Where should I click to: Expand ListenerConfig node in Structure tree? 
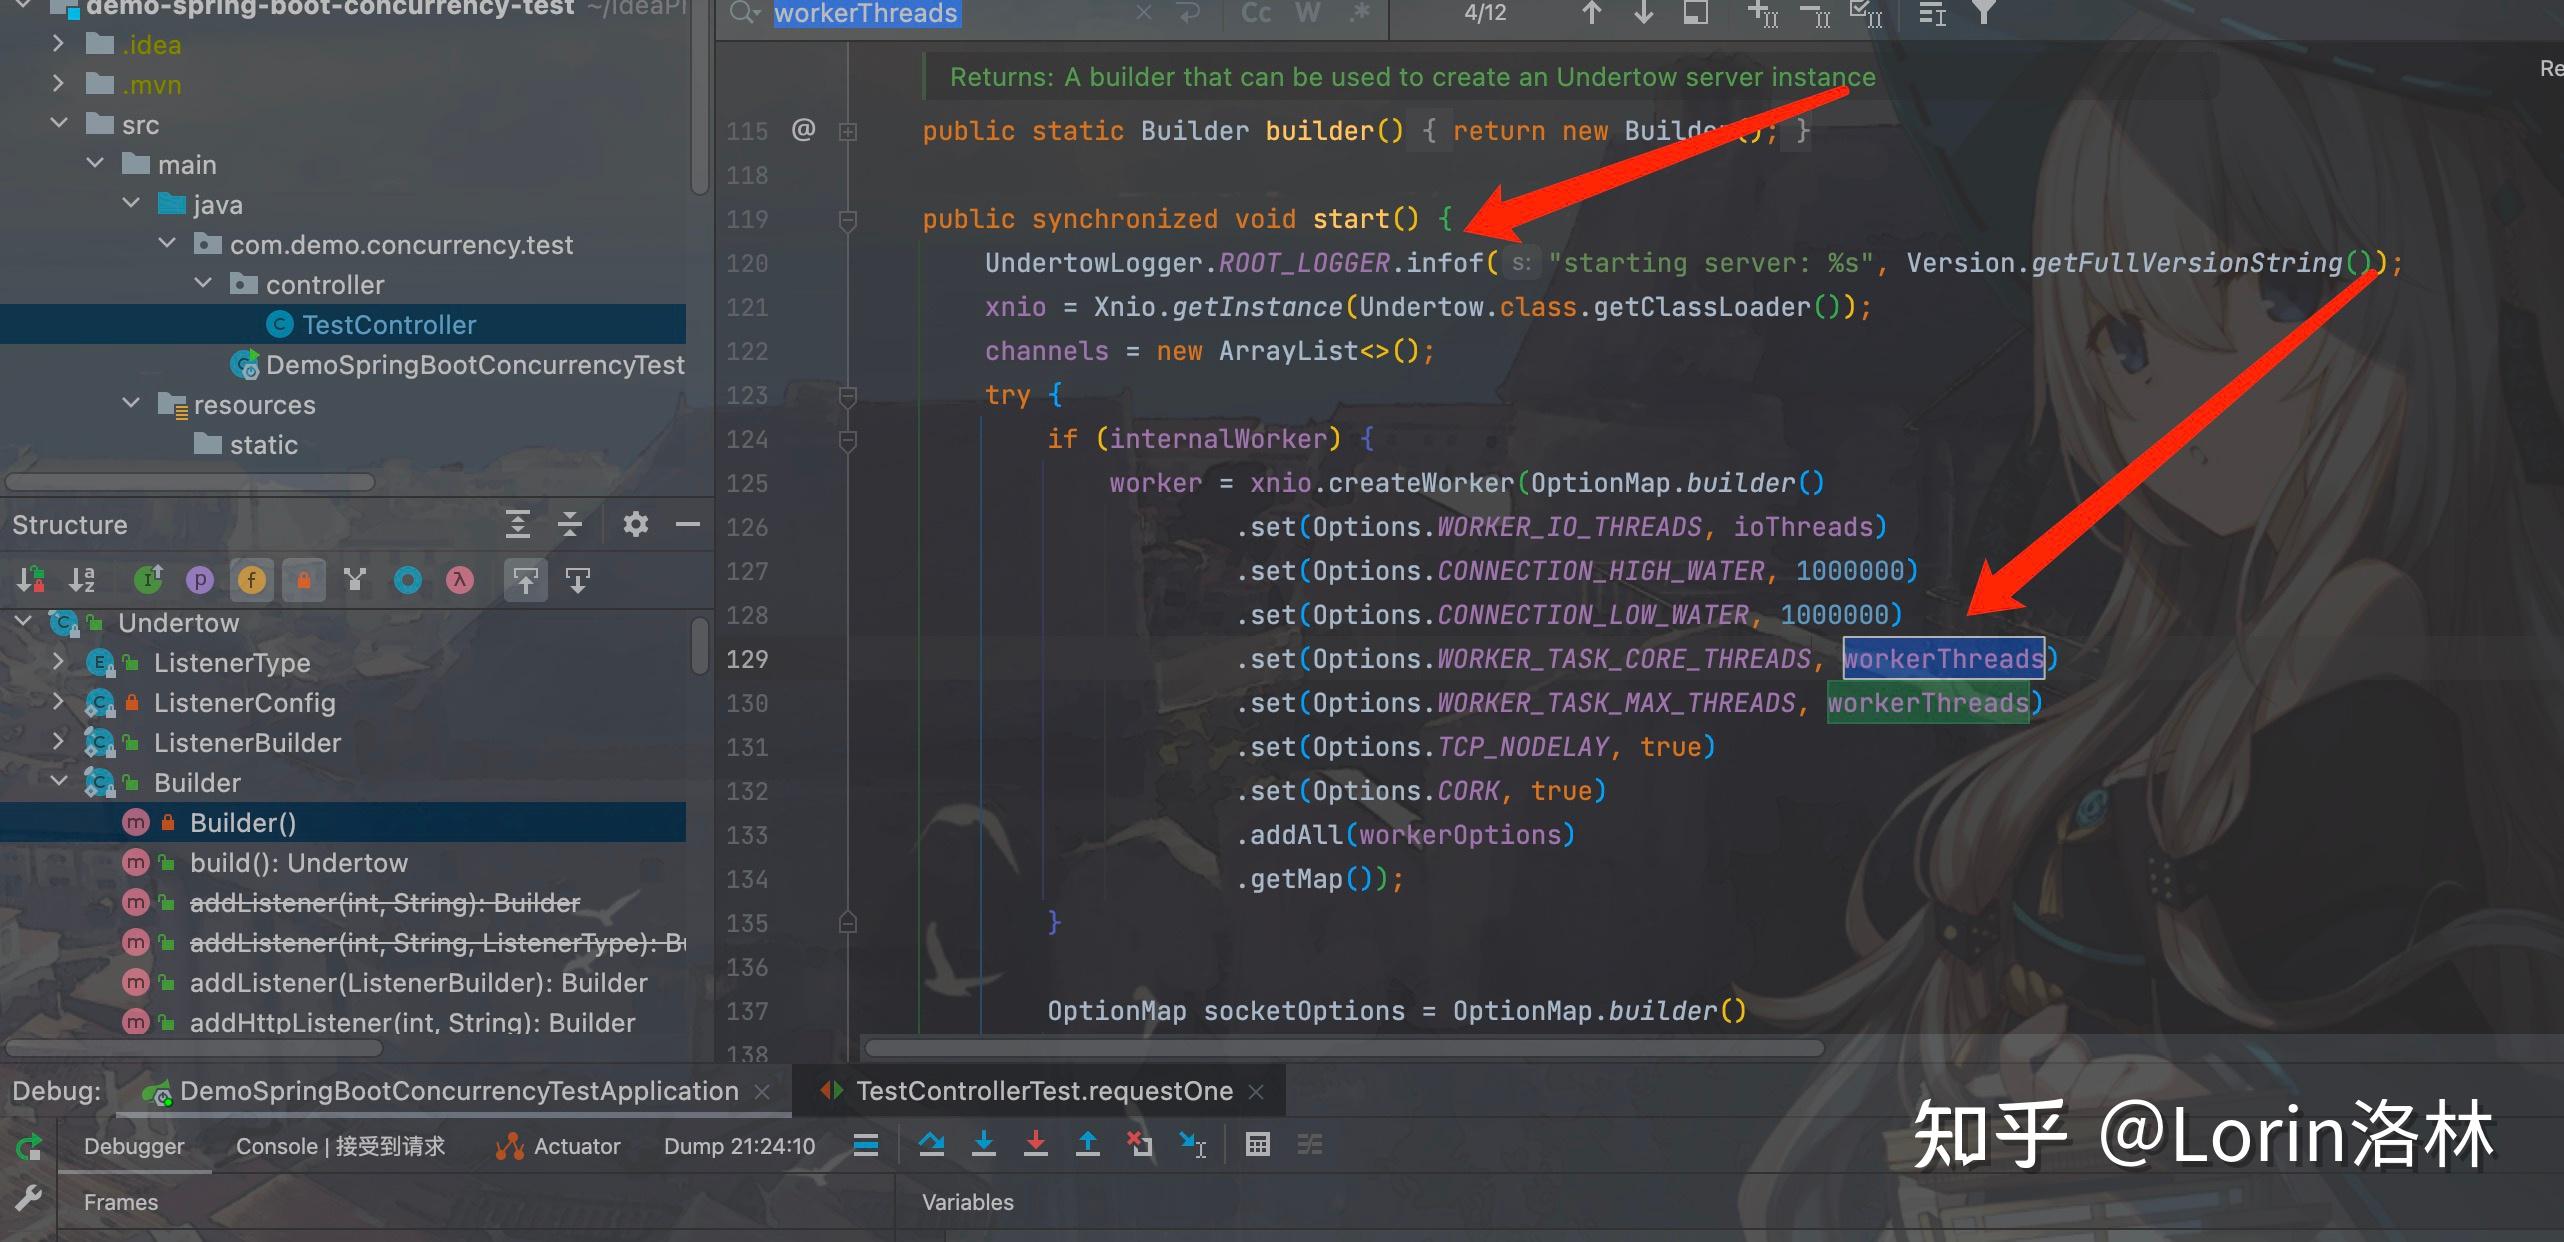(x=58, y=702)
